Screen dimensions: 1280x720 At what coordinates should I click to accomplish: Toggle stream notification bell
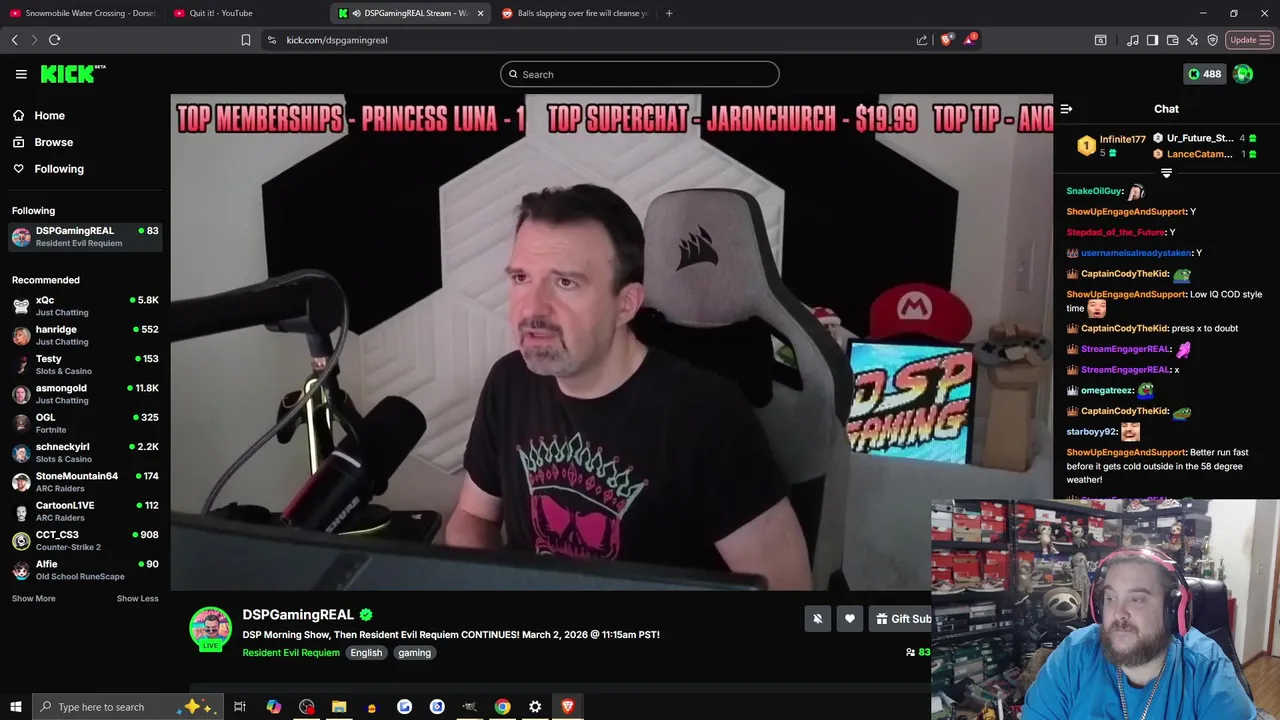817,619
